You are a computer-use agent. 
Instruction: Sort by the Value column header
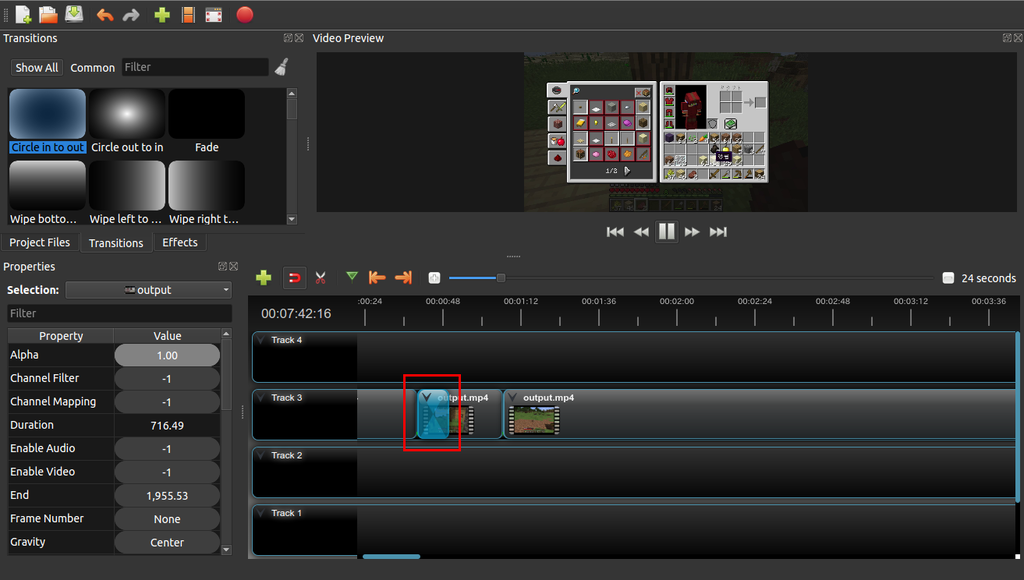point(167,336)
